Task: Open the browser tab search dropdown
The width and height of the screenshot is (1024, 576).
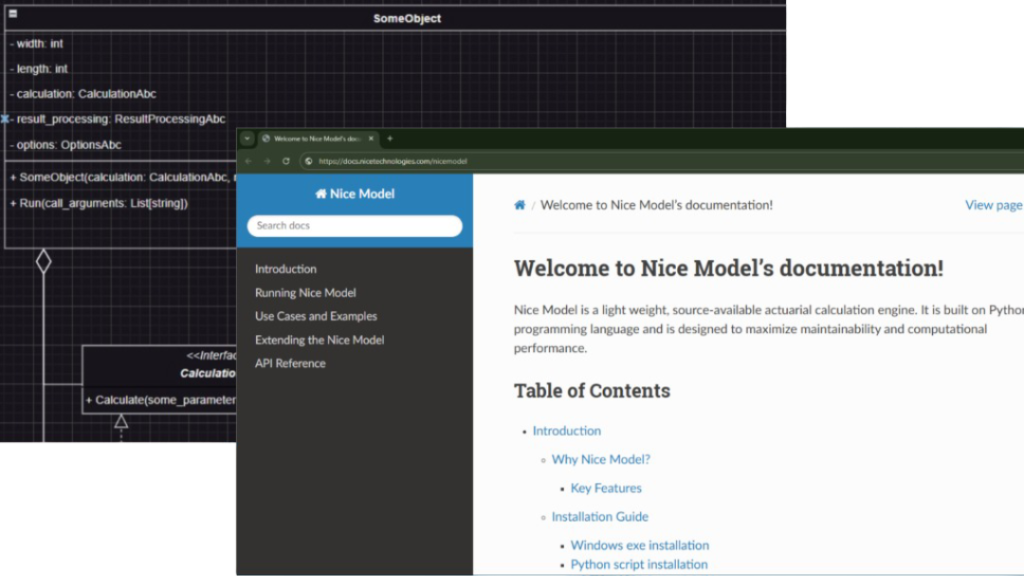Action: 248,138
